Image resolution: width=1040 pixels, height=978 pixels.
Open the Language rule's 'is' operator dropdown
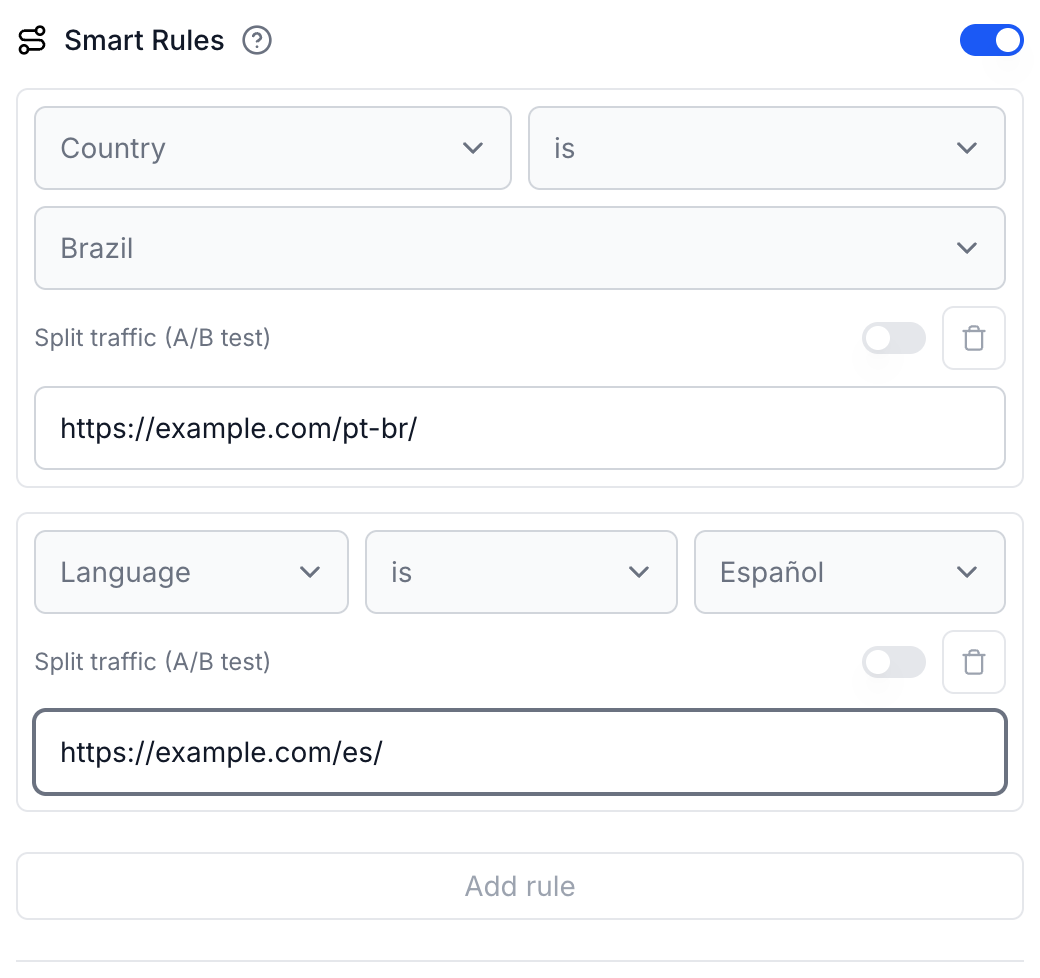(521, 572)
